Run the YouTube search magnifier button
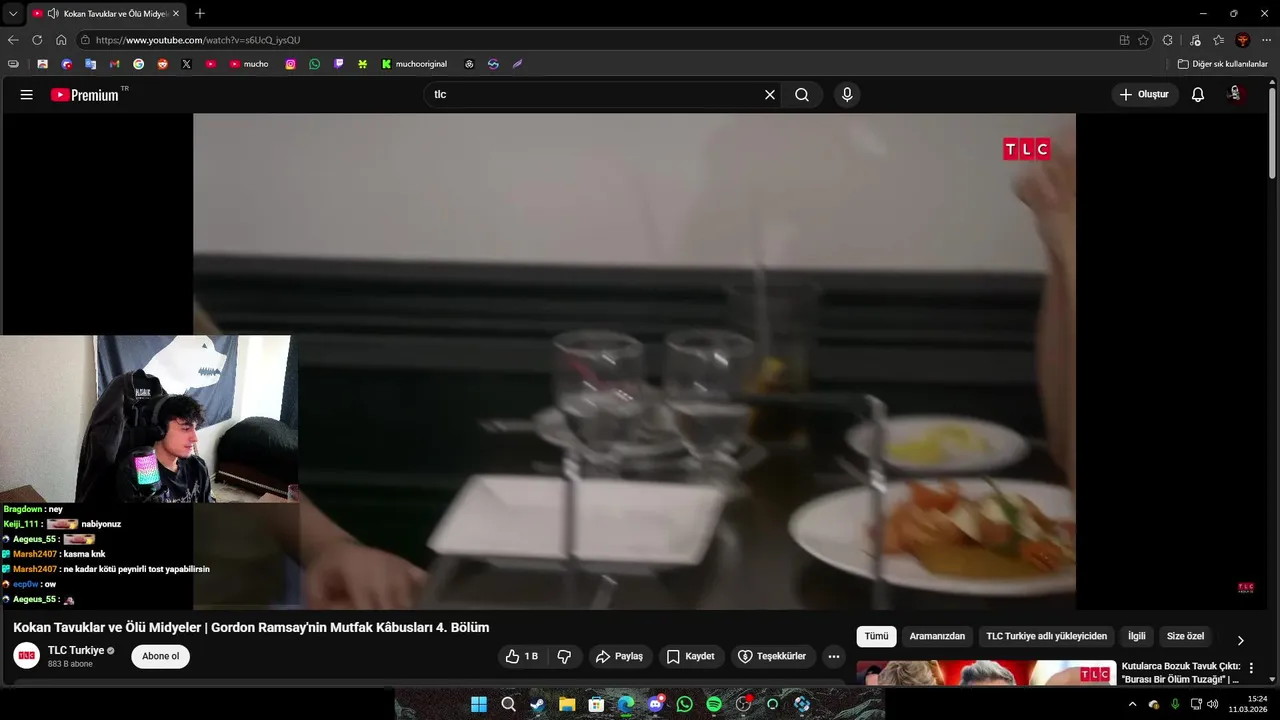Image resolution: width=1280 pixels, height=720 pixels. point(802,95)
